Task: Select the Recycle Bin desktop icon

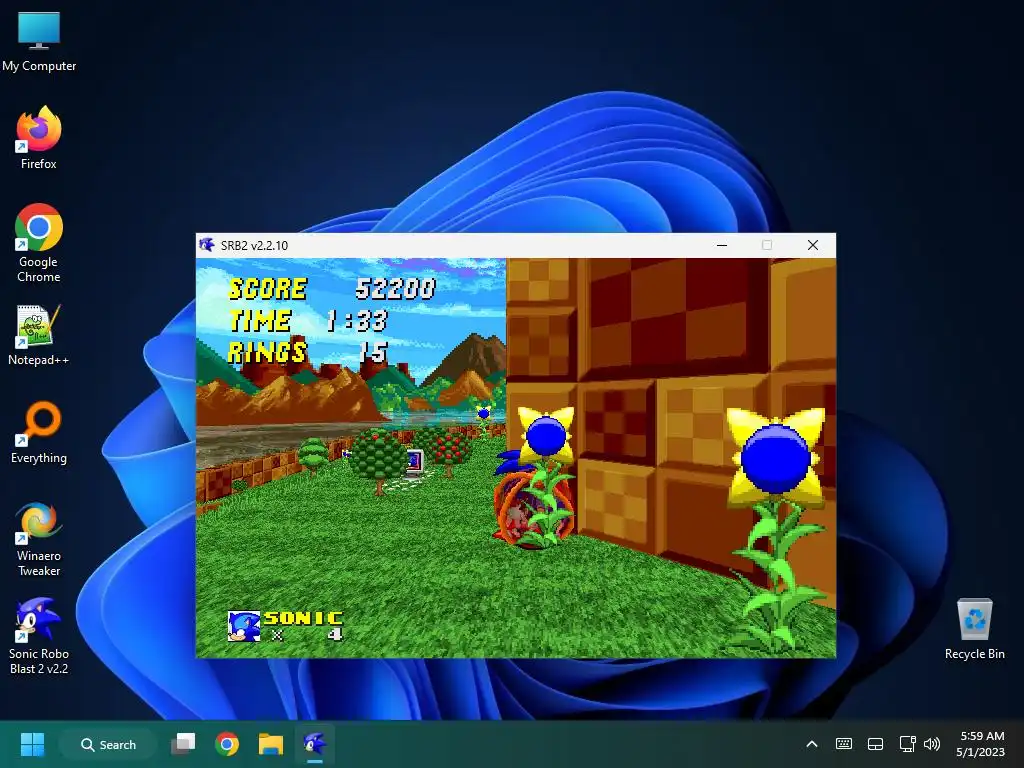Action: [974, 628]
